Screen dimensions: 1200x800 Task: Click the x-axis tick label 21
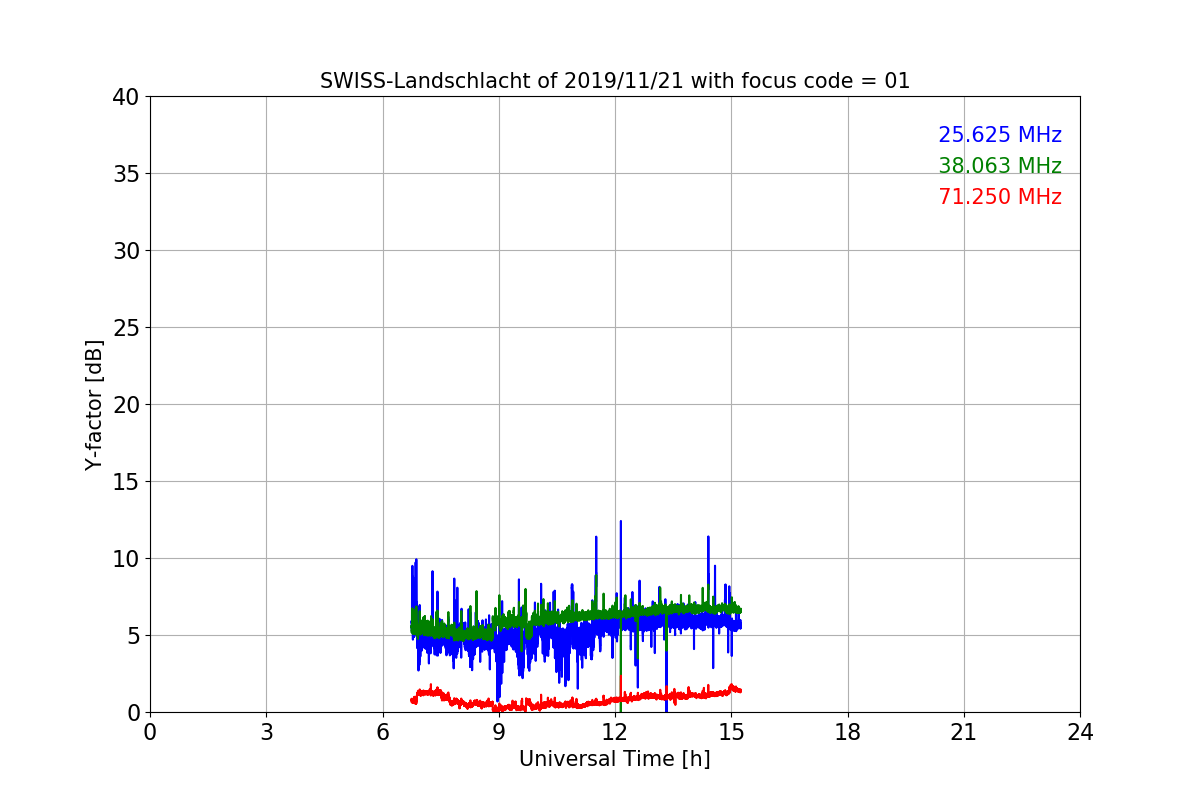pos(964,732)
